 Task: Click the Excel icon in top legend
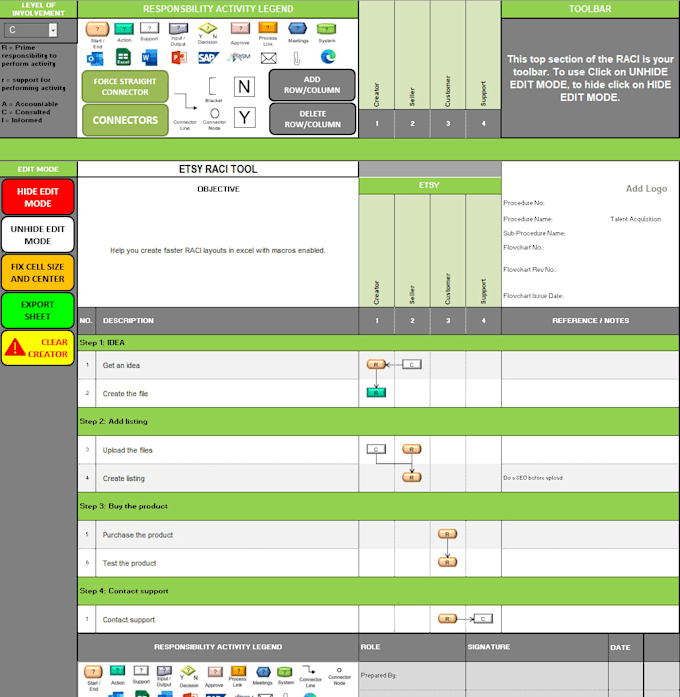[x=123, y=57]
